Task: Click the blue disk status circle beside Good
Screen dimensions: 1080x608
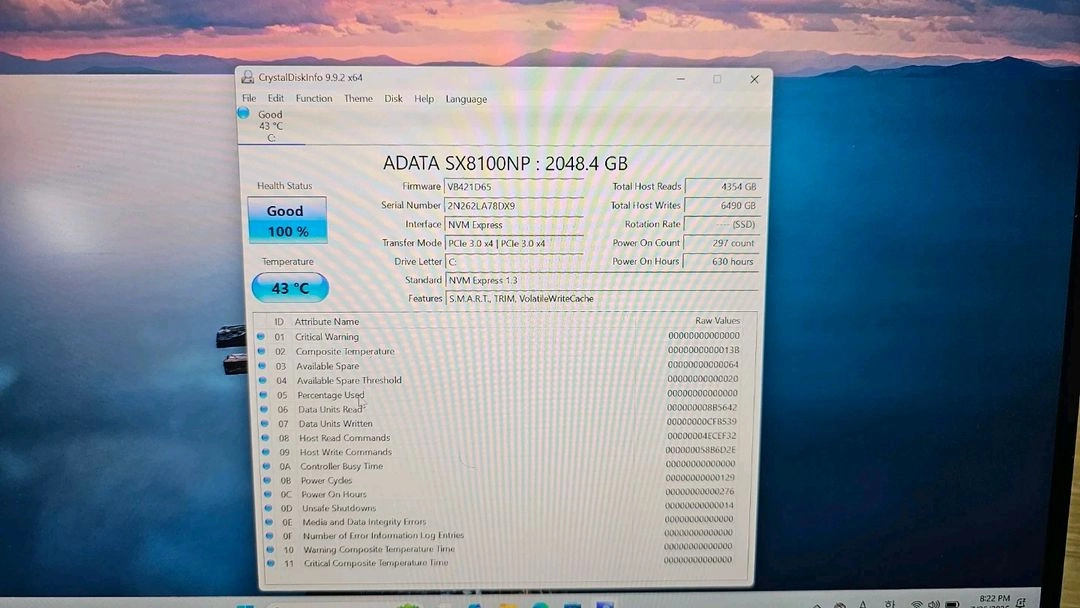Action: tap(244, 113)
